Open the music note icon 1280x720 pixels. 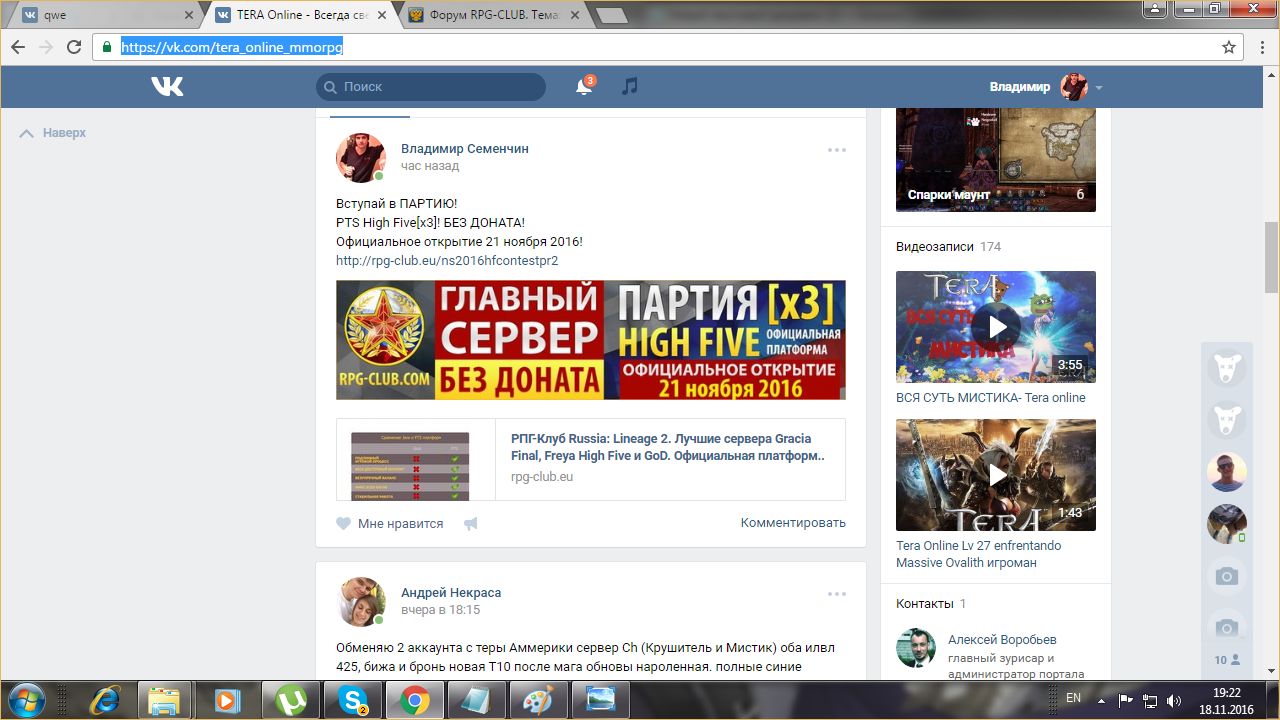pos(629,87)
